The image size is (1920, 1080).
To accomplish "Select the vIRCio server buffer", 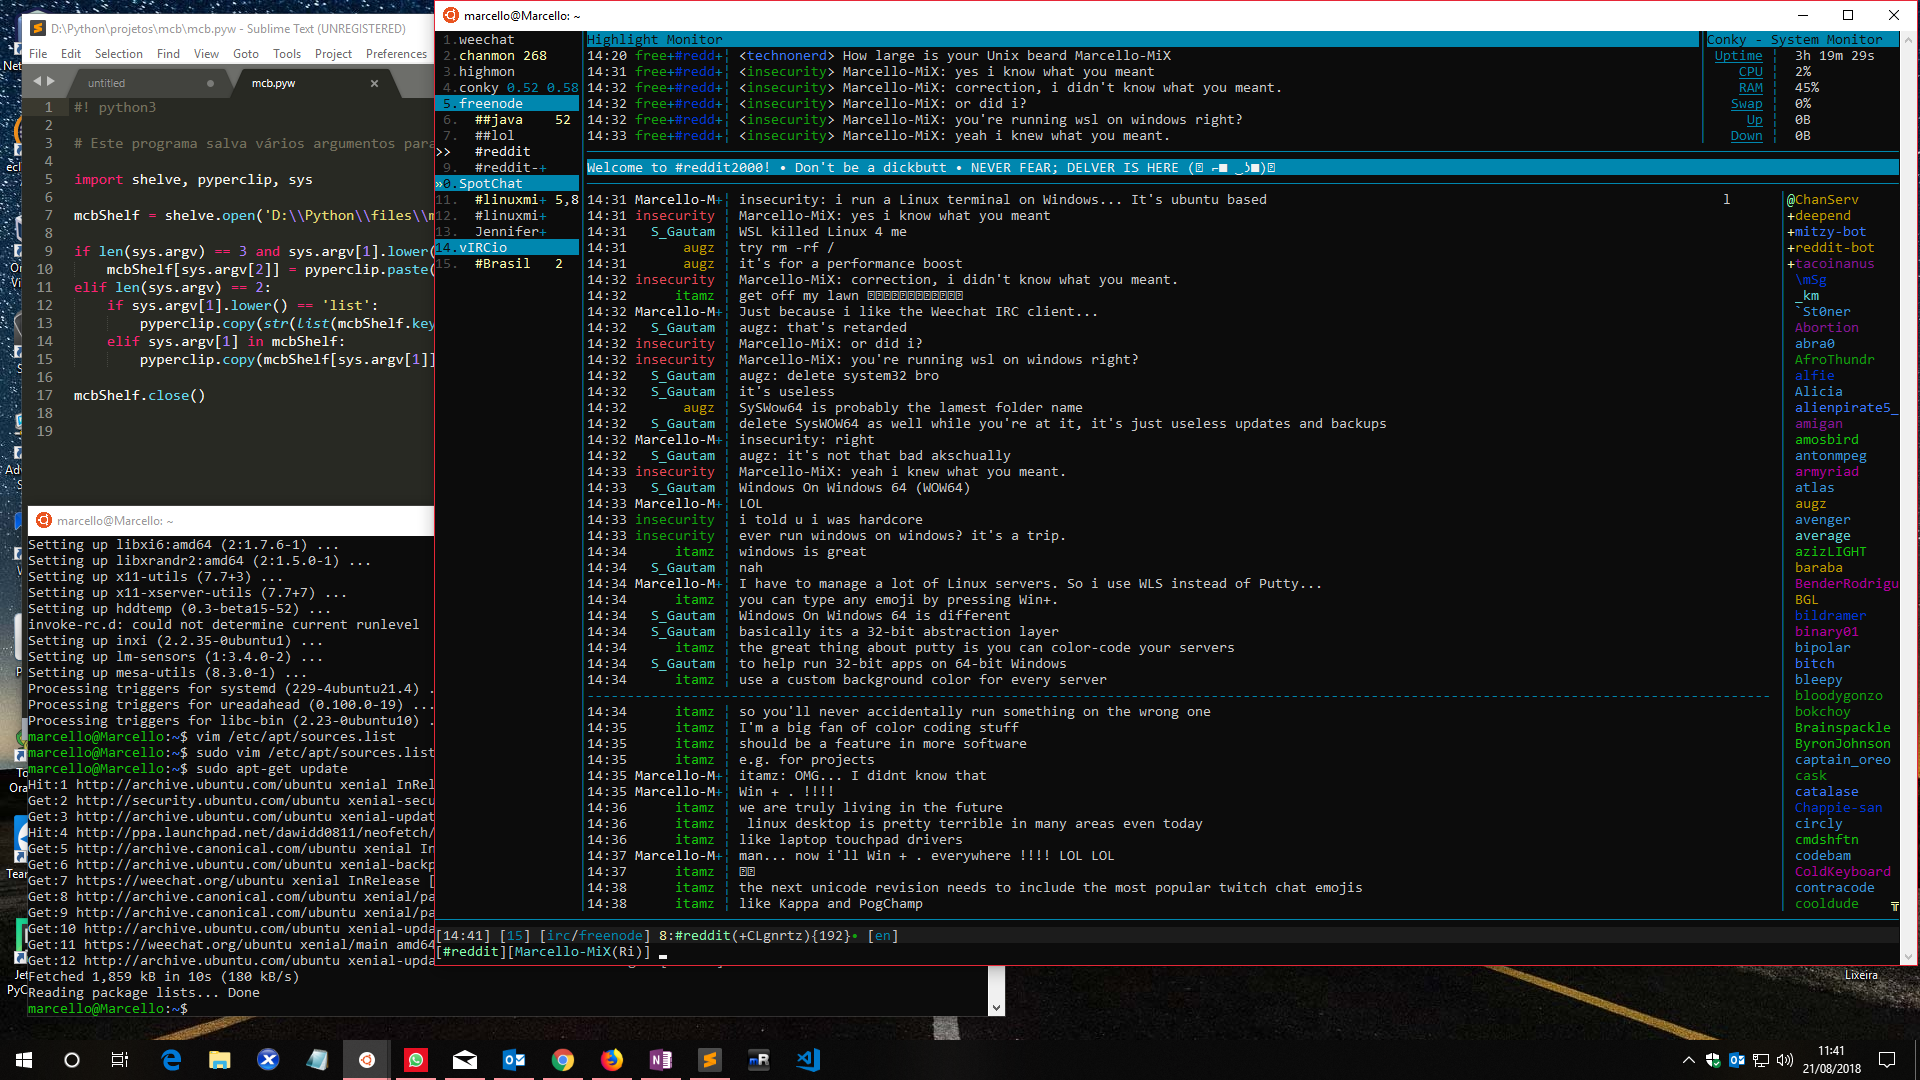I will click(x=508, y=248).
